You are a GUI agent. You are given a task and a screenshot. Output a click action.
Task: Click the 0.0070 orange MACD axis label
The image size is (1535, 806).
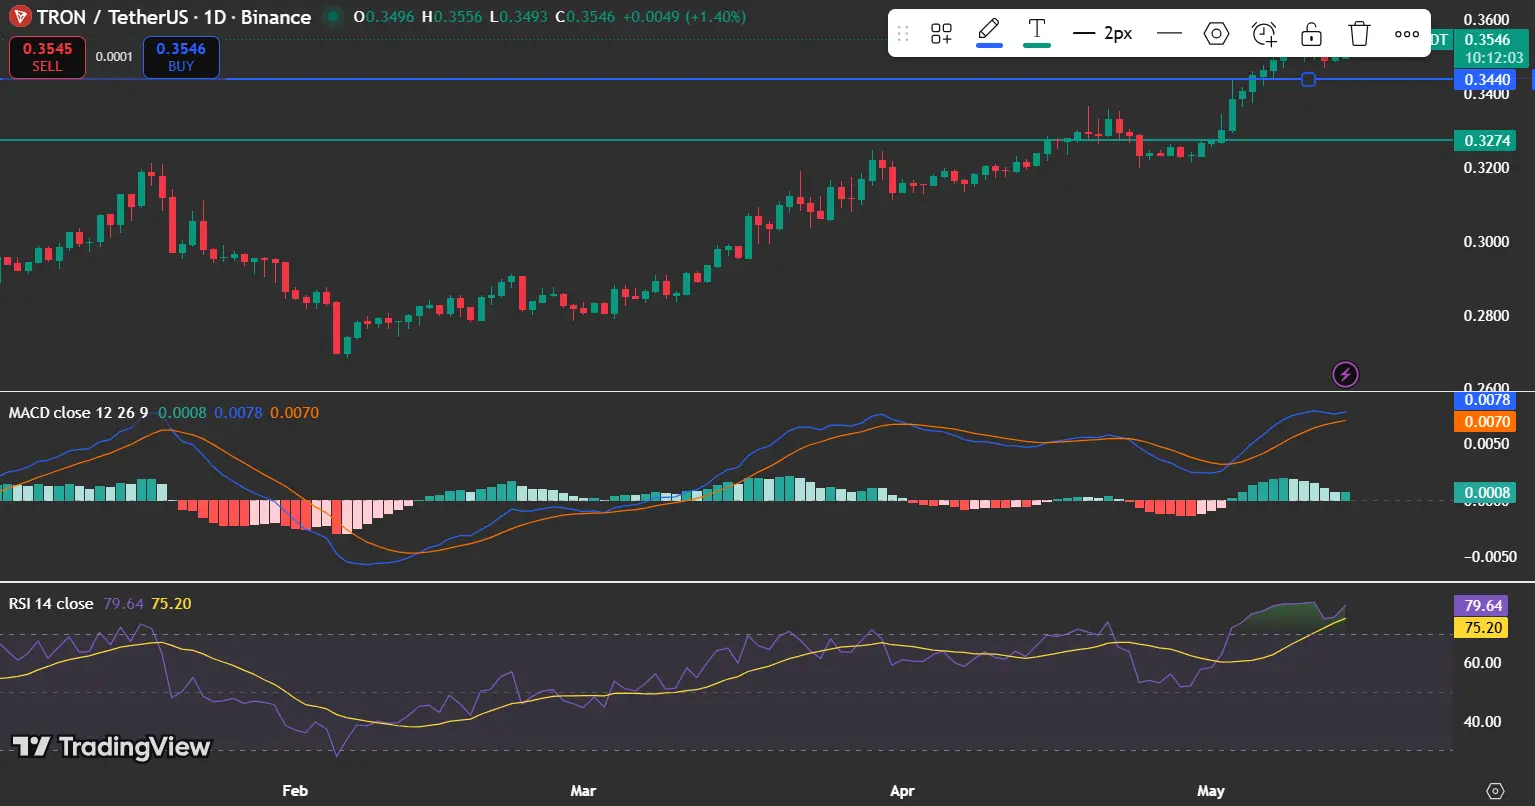point(1484,421)
